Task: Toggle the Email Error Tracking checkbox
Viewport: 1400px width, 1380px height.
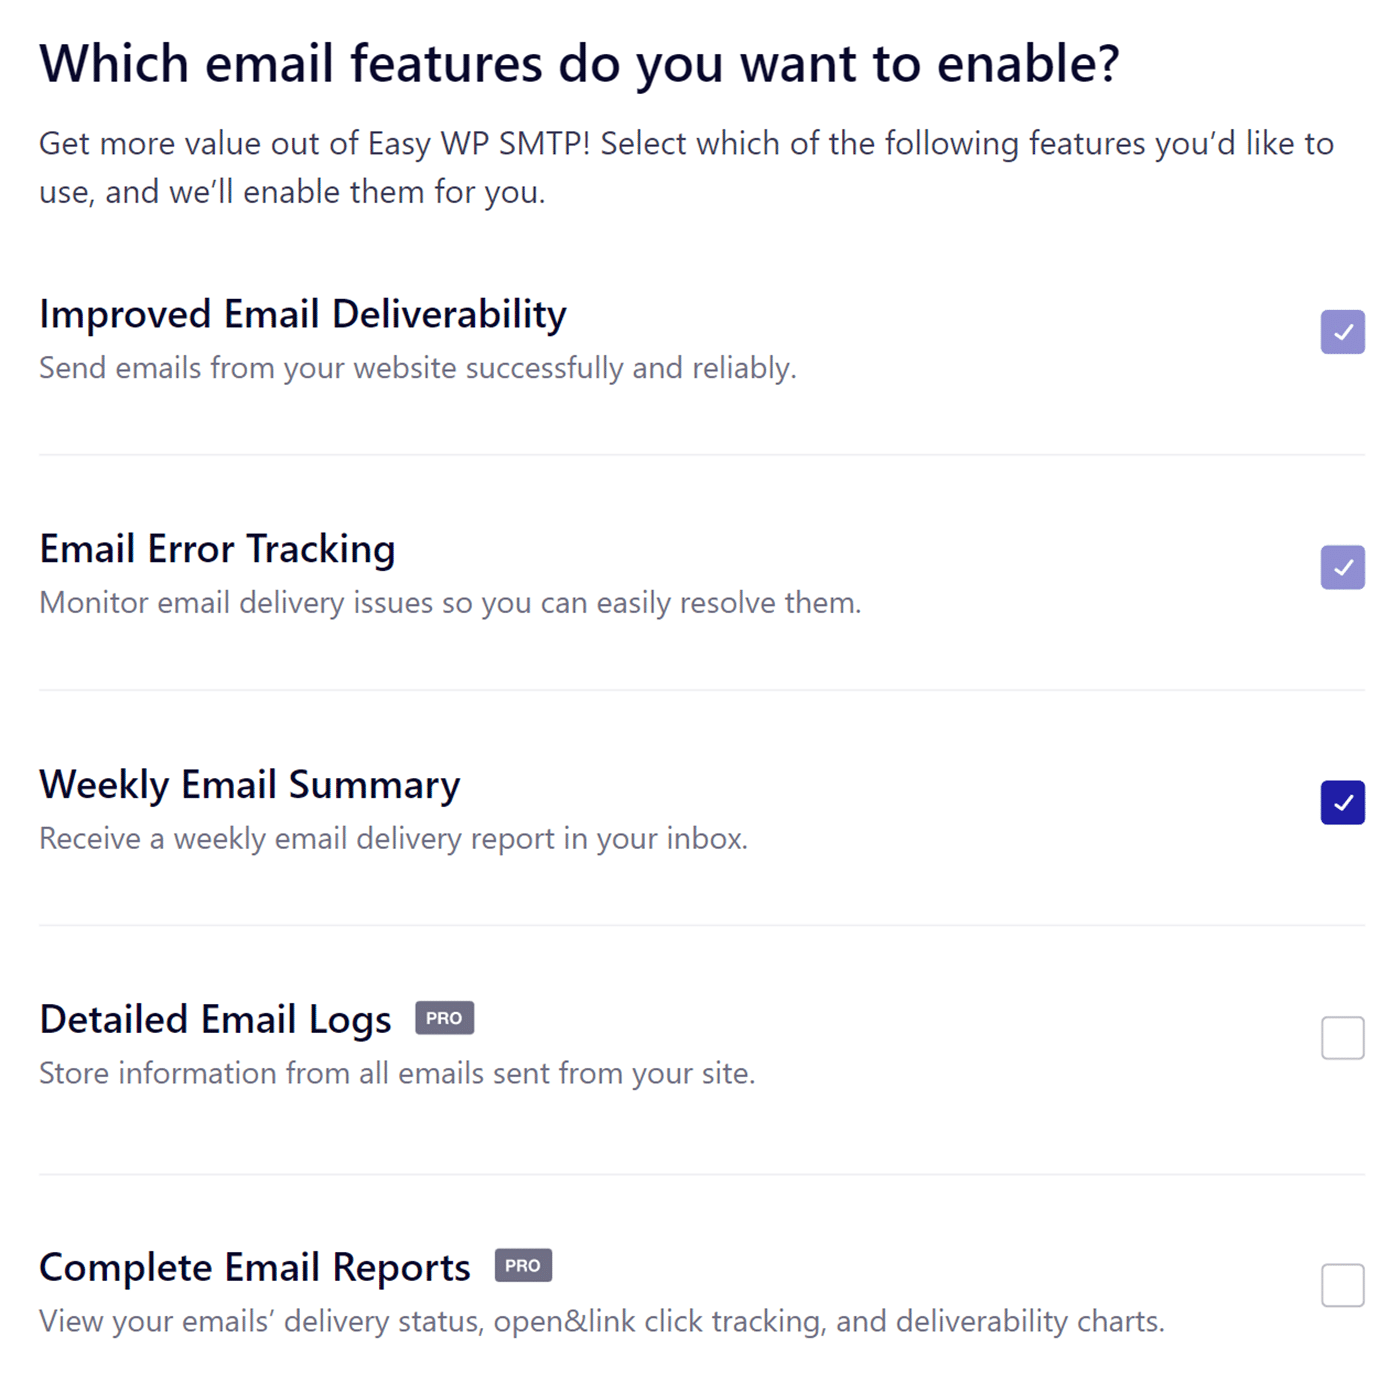Action: click(x=1342, y=567)
